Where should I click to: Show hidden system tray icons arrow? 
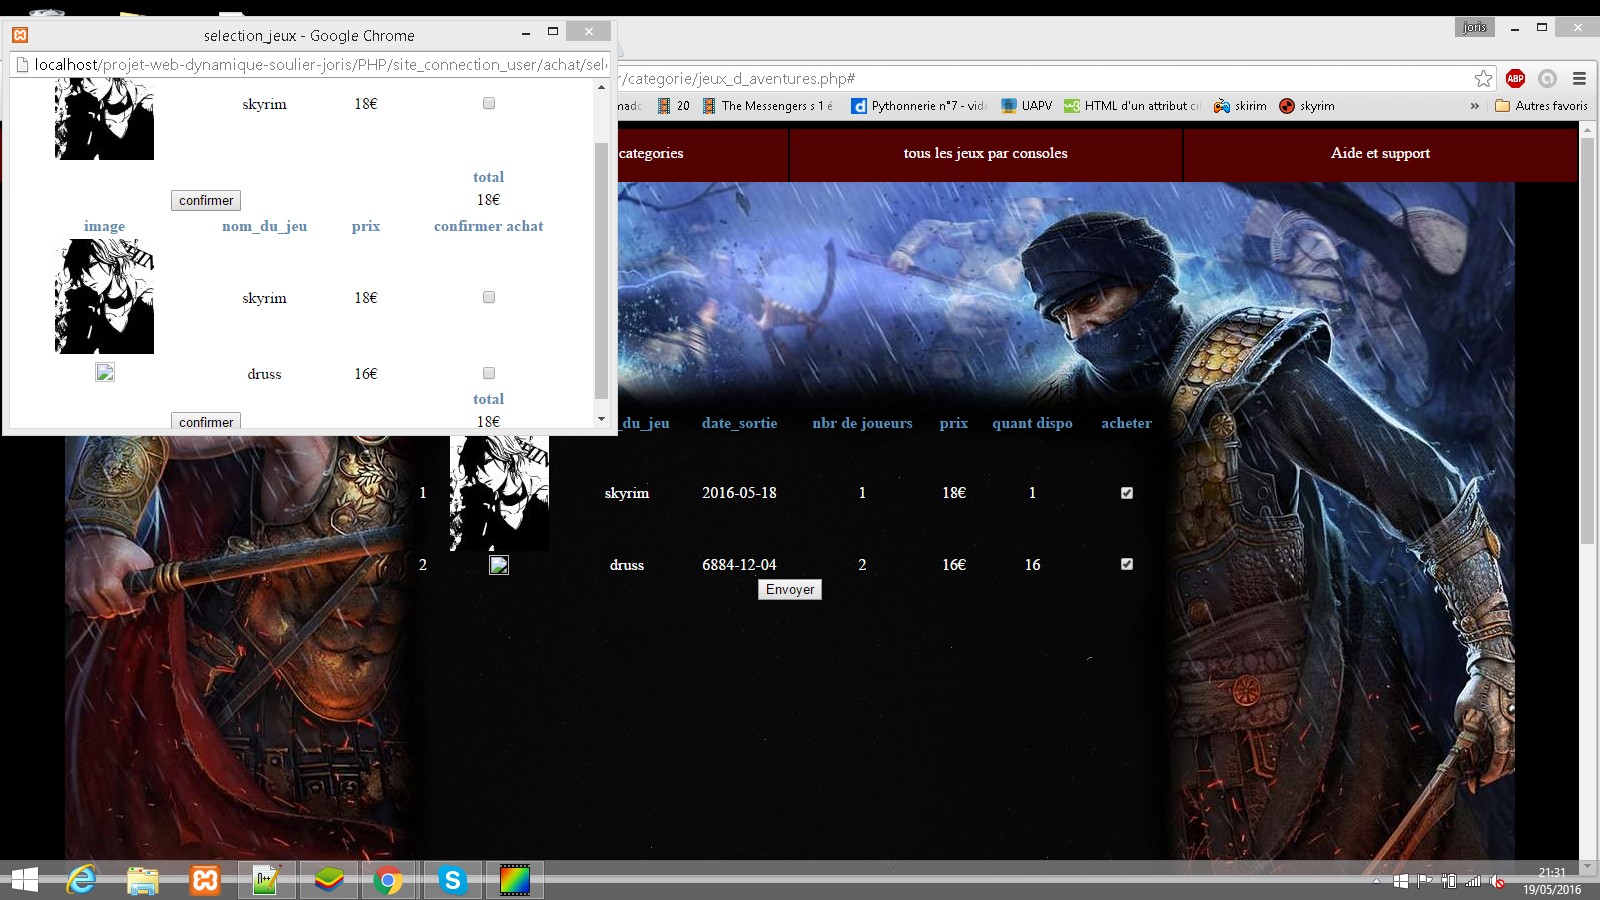pos(1377,881)
